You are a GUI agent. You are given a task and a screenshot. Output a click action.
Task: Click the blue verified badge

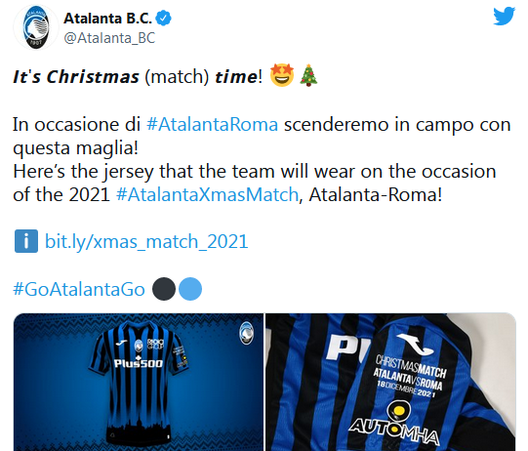click(164, 18)
